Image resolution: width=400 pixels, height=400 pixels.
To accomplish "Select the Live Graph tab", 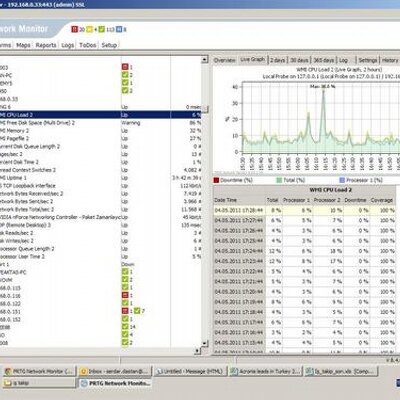I will point(252,60).
